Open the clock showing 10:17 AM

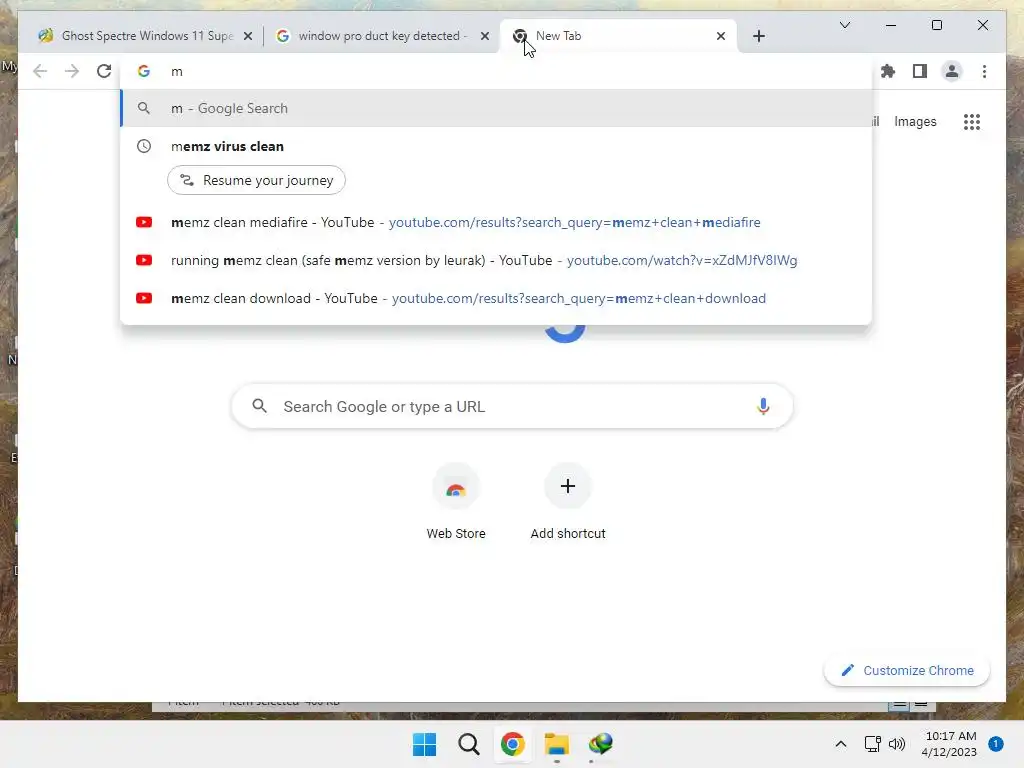950,744
